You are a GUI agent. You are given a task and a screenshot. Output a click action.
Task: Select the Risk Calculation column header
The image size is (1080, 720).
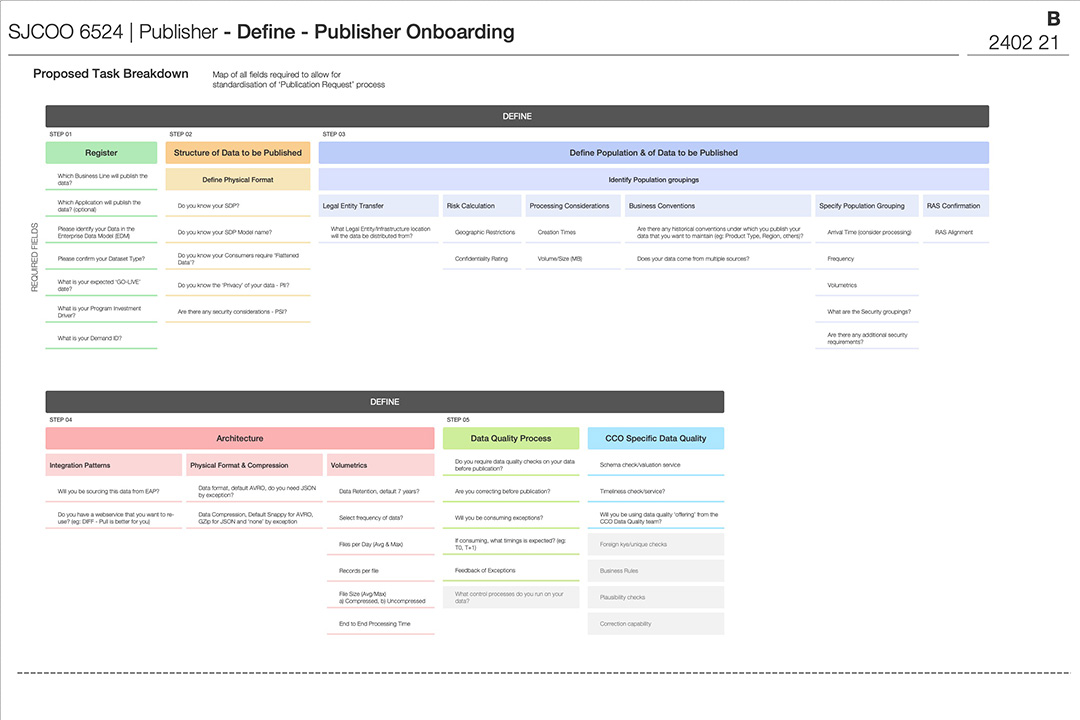coord(482,206)
